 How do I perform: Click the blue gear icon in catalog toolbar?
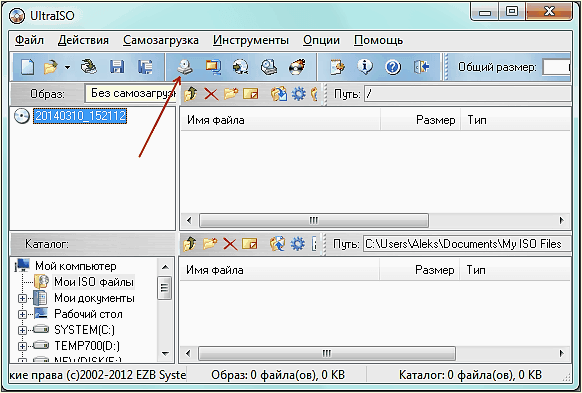point(297,244)
